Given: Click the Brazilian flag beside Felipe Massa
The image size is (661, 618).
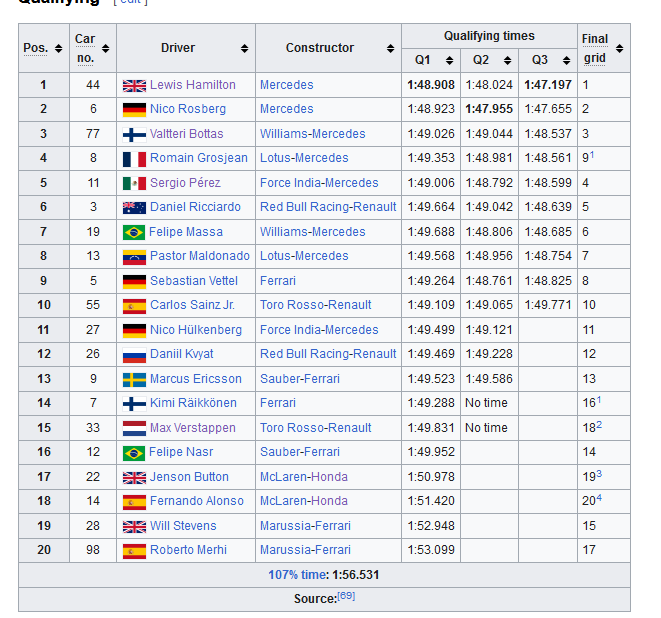Looking at the screenshot, I should [x=134, y=232].
